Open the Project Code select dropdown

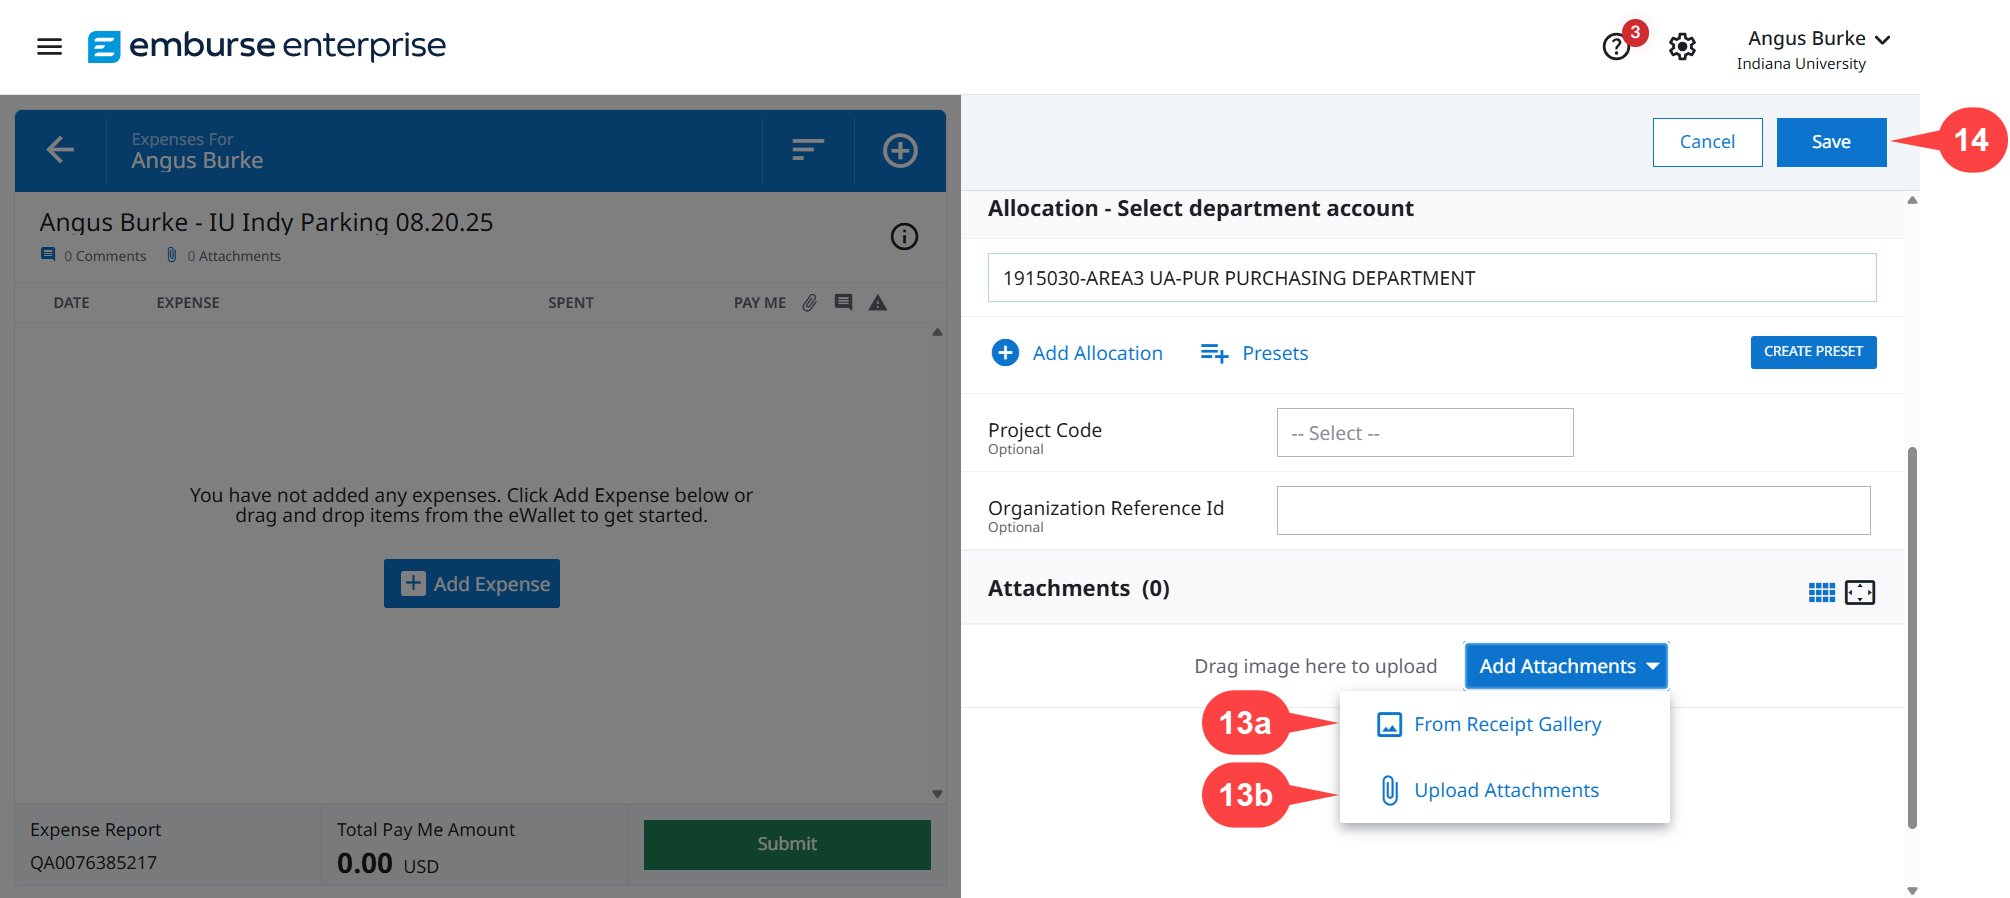pyautogui.click(x=1424, y=433)
